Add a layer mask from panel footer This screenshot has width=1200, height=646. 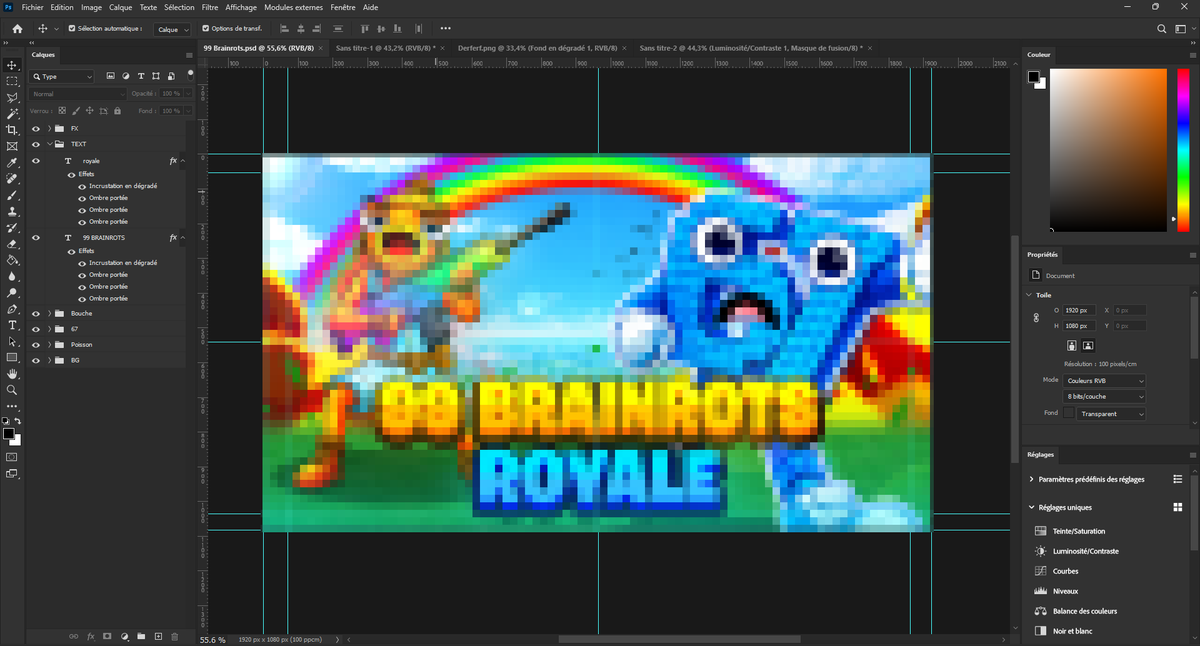(107, 636)
